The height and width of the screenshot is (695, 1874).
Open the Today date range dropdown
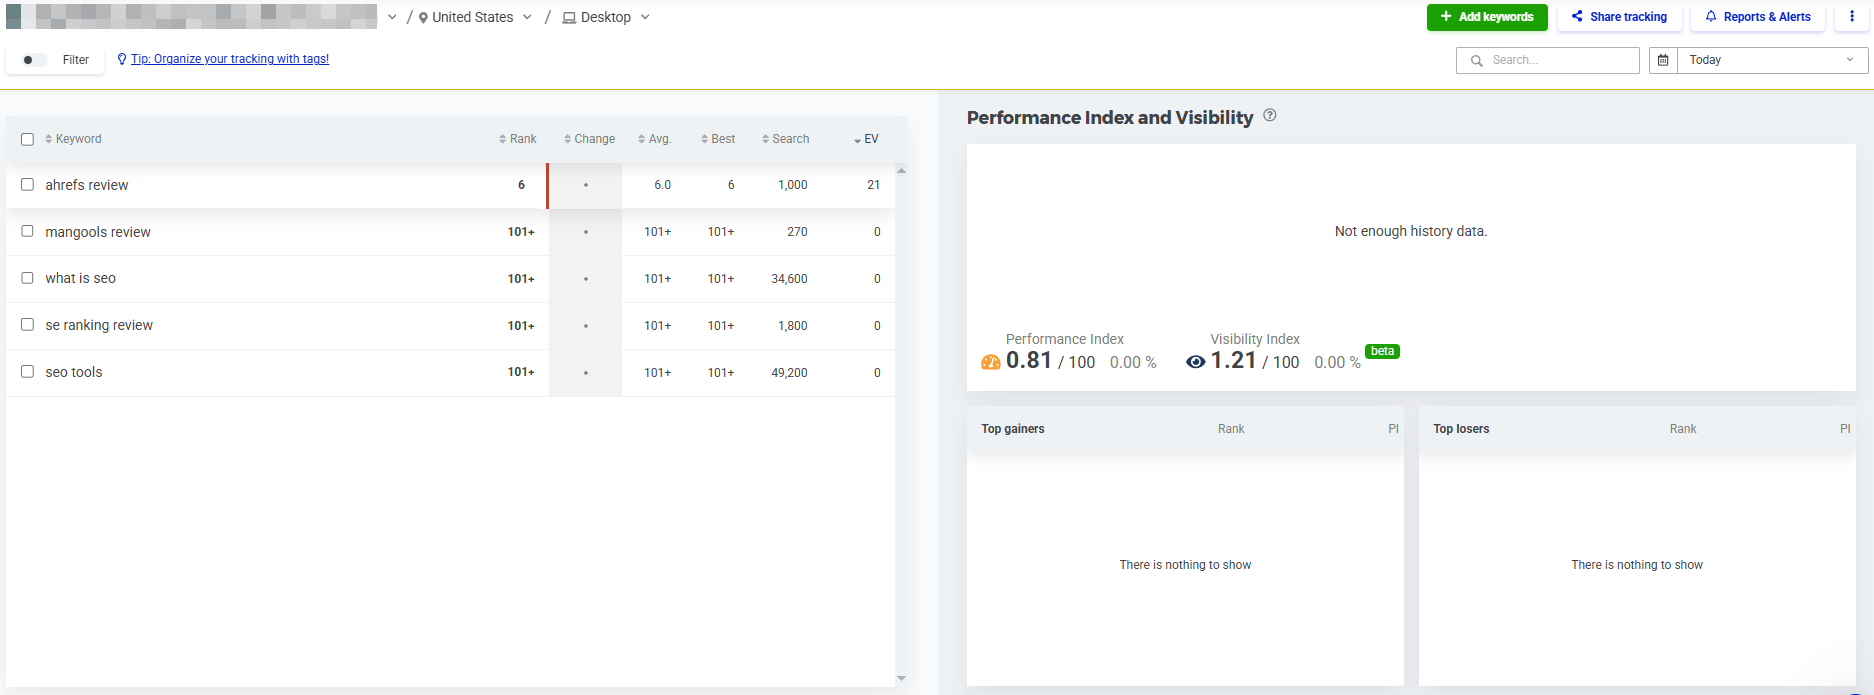(x=1772, y=60)
